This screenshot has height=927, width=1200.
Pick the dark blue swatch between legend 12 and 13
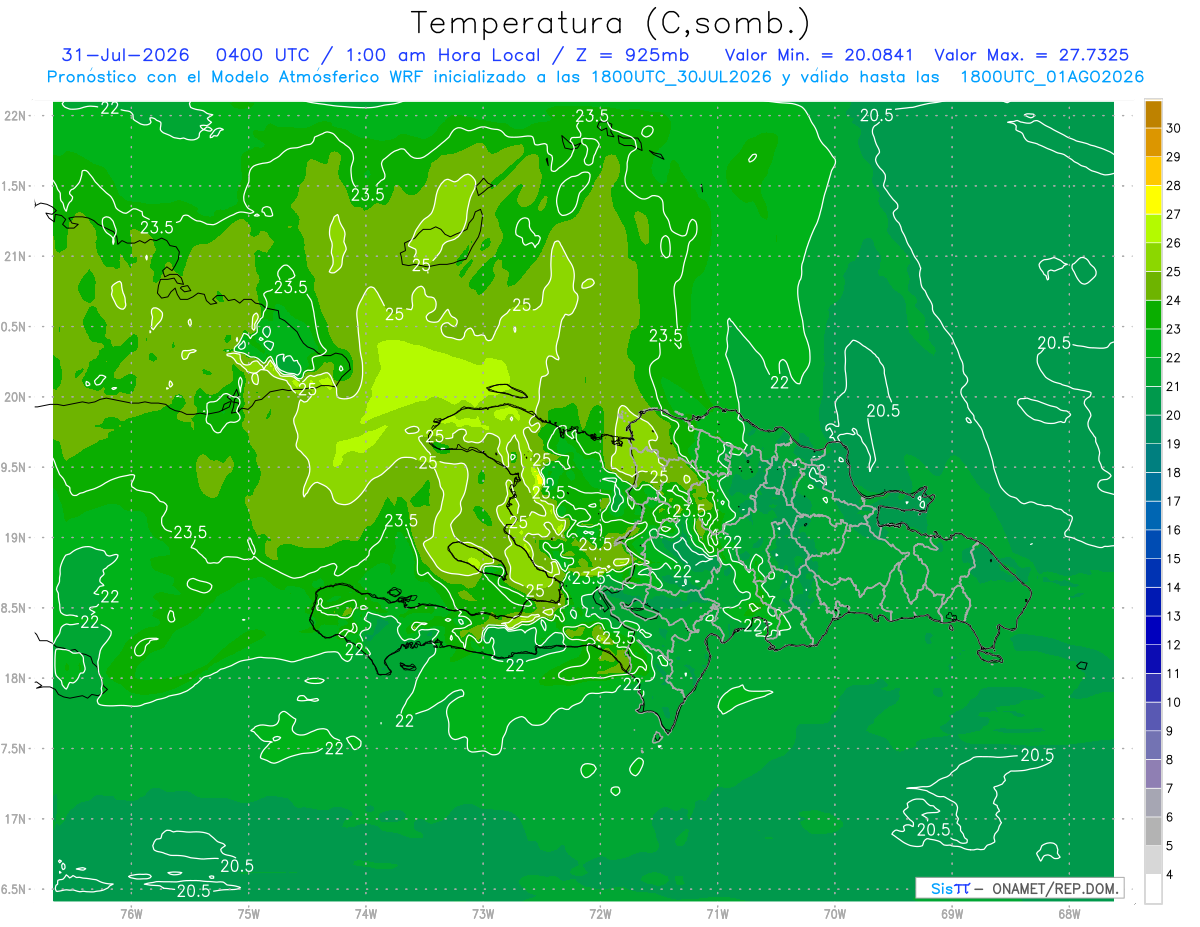click(1153, 630)
